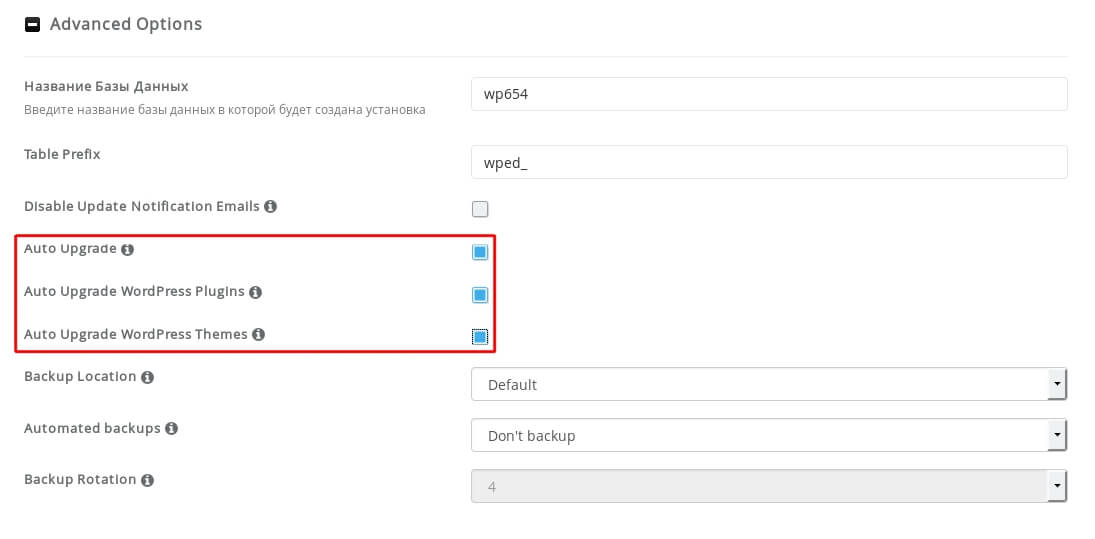Click info icon beside Auto Upgrade label
Screen dimensions: 1095x539
click(126, 249)
